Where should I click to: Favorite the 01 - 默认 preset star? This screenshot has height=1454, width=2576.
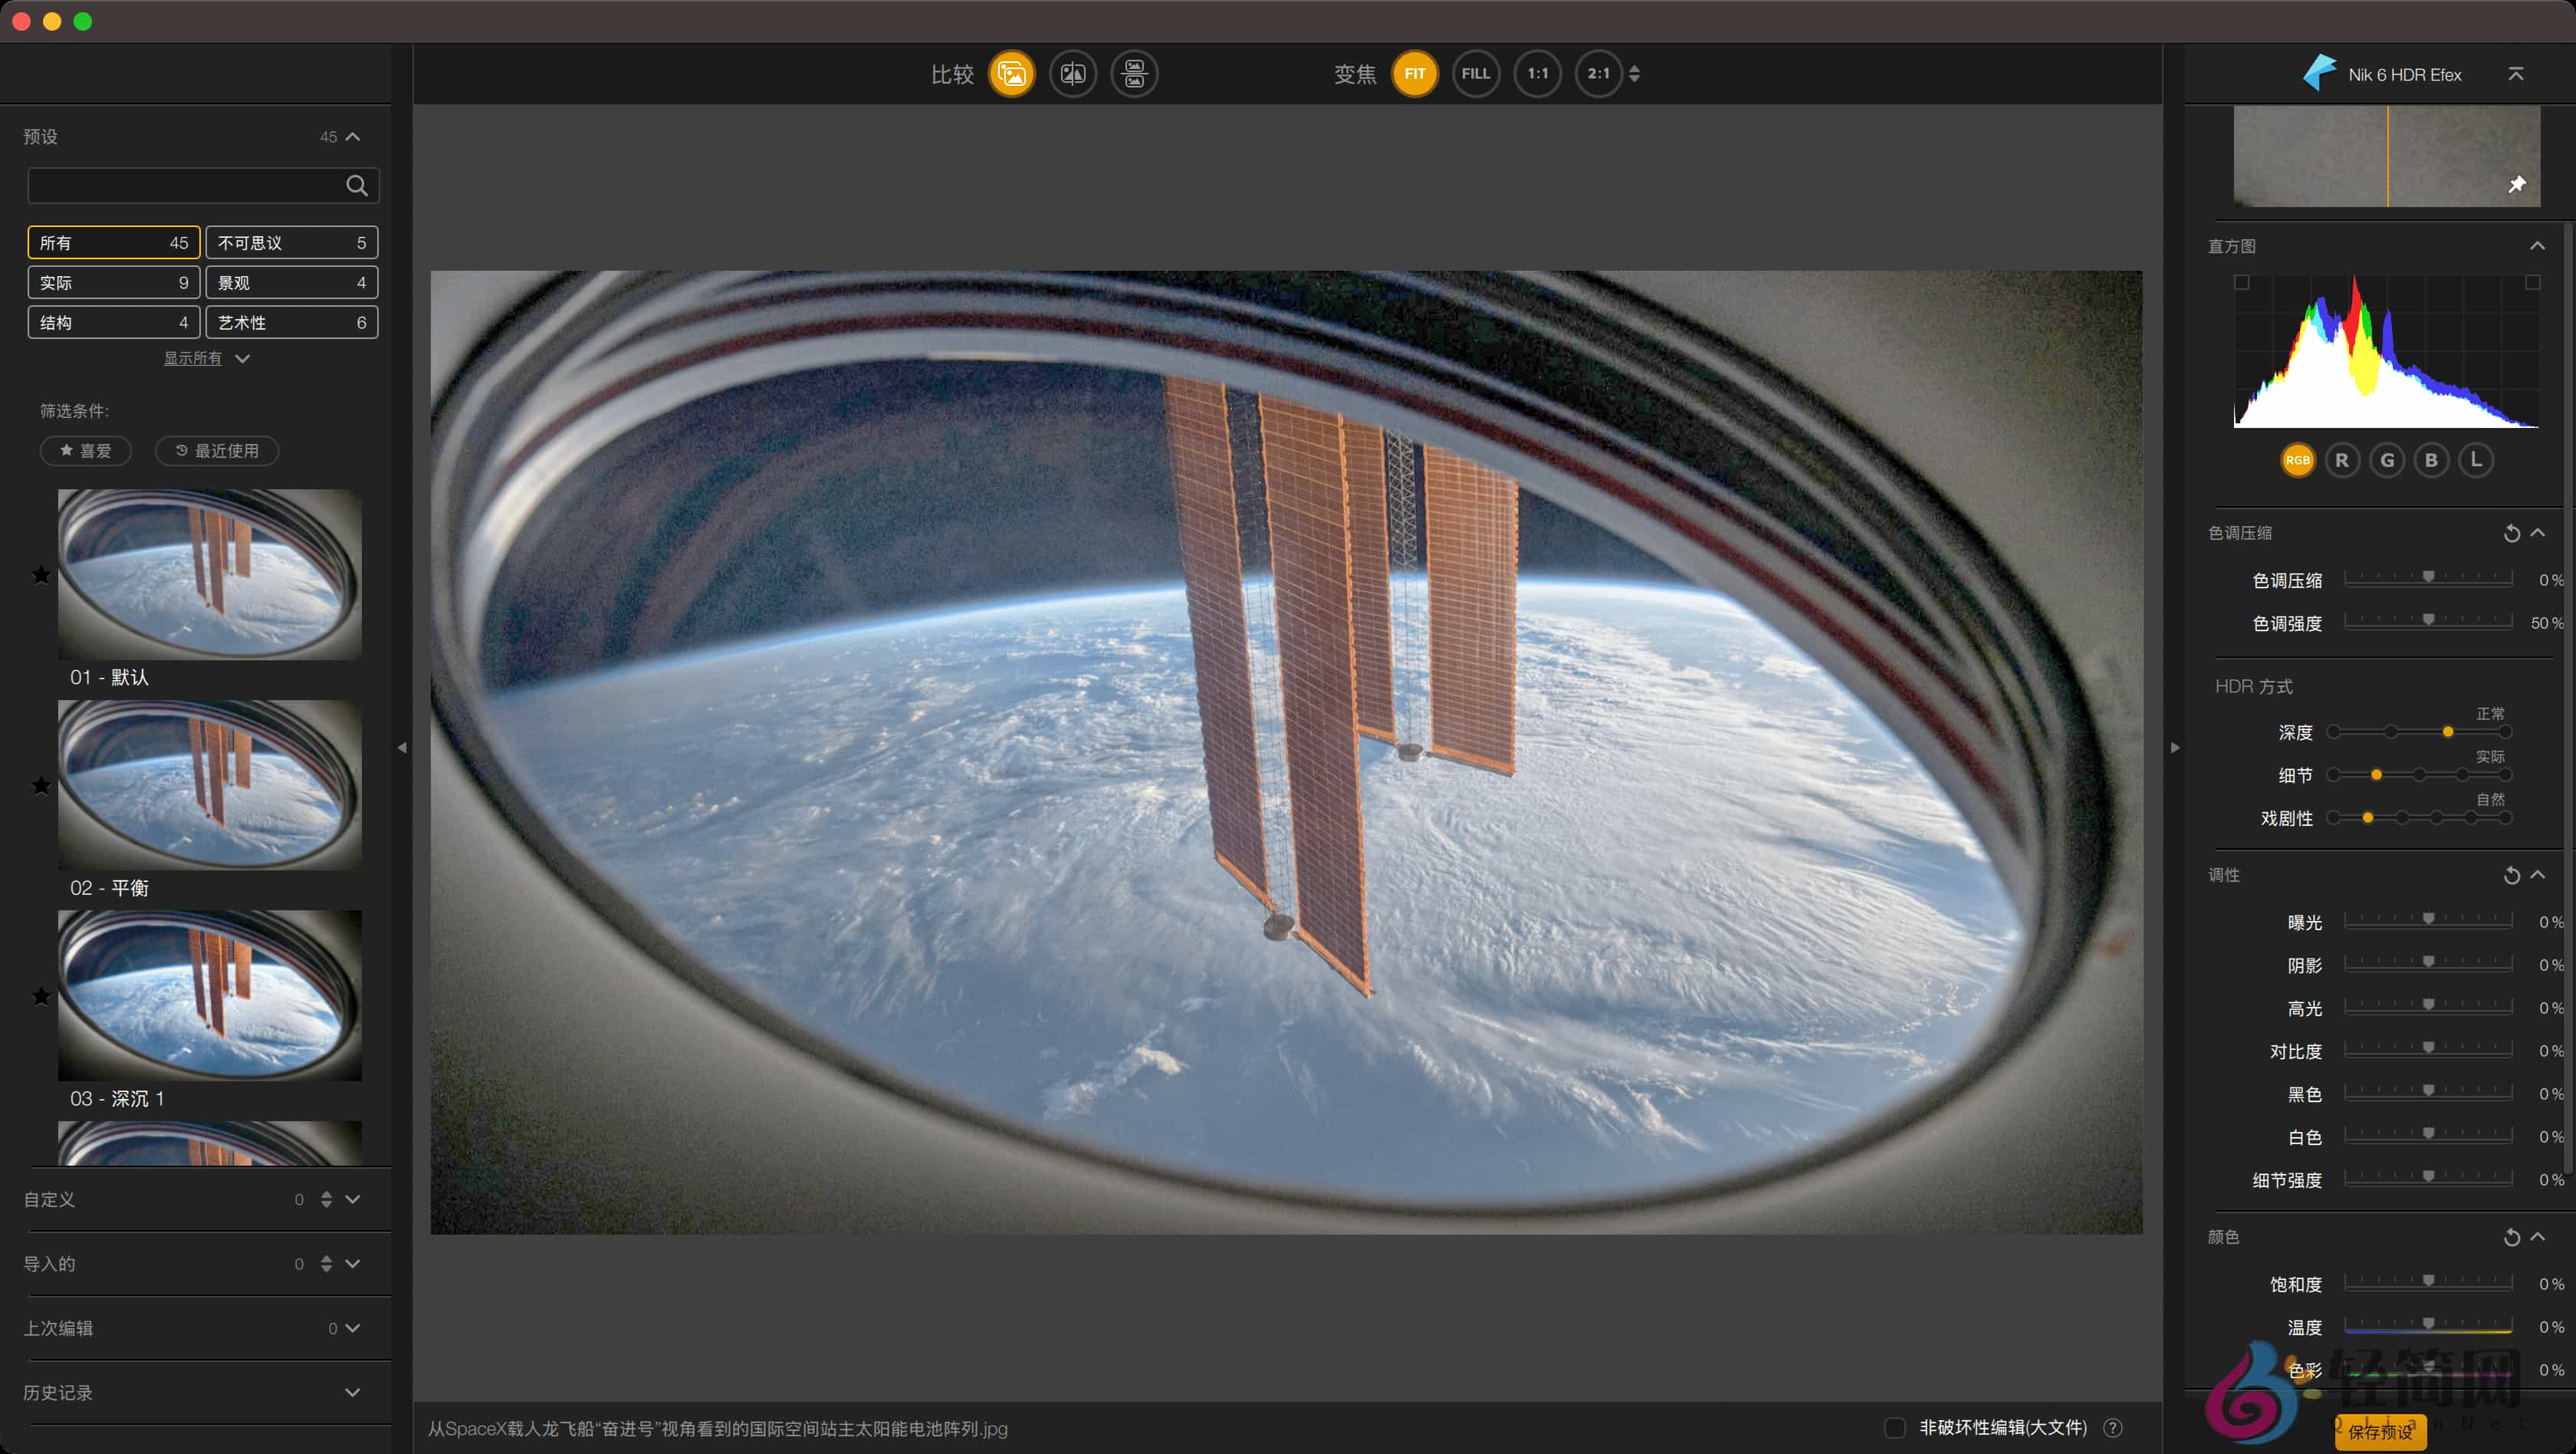[x=41, y=575]
